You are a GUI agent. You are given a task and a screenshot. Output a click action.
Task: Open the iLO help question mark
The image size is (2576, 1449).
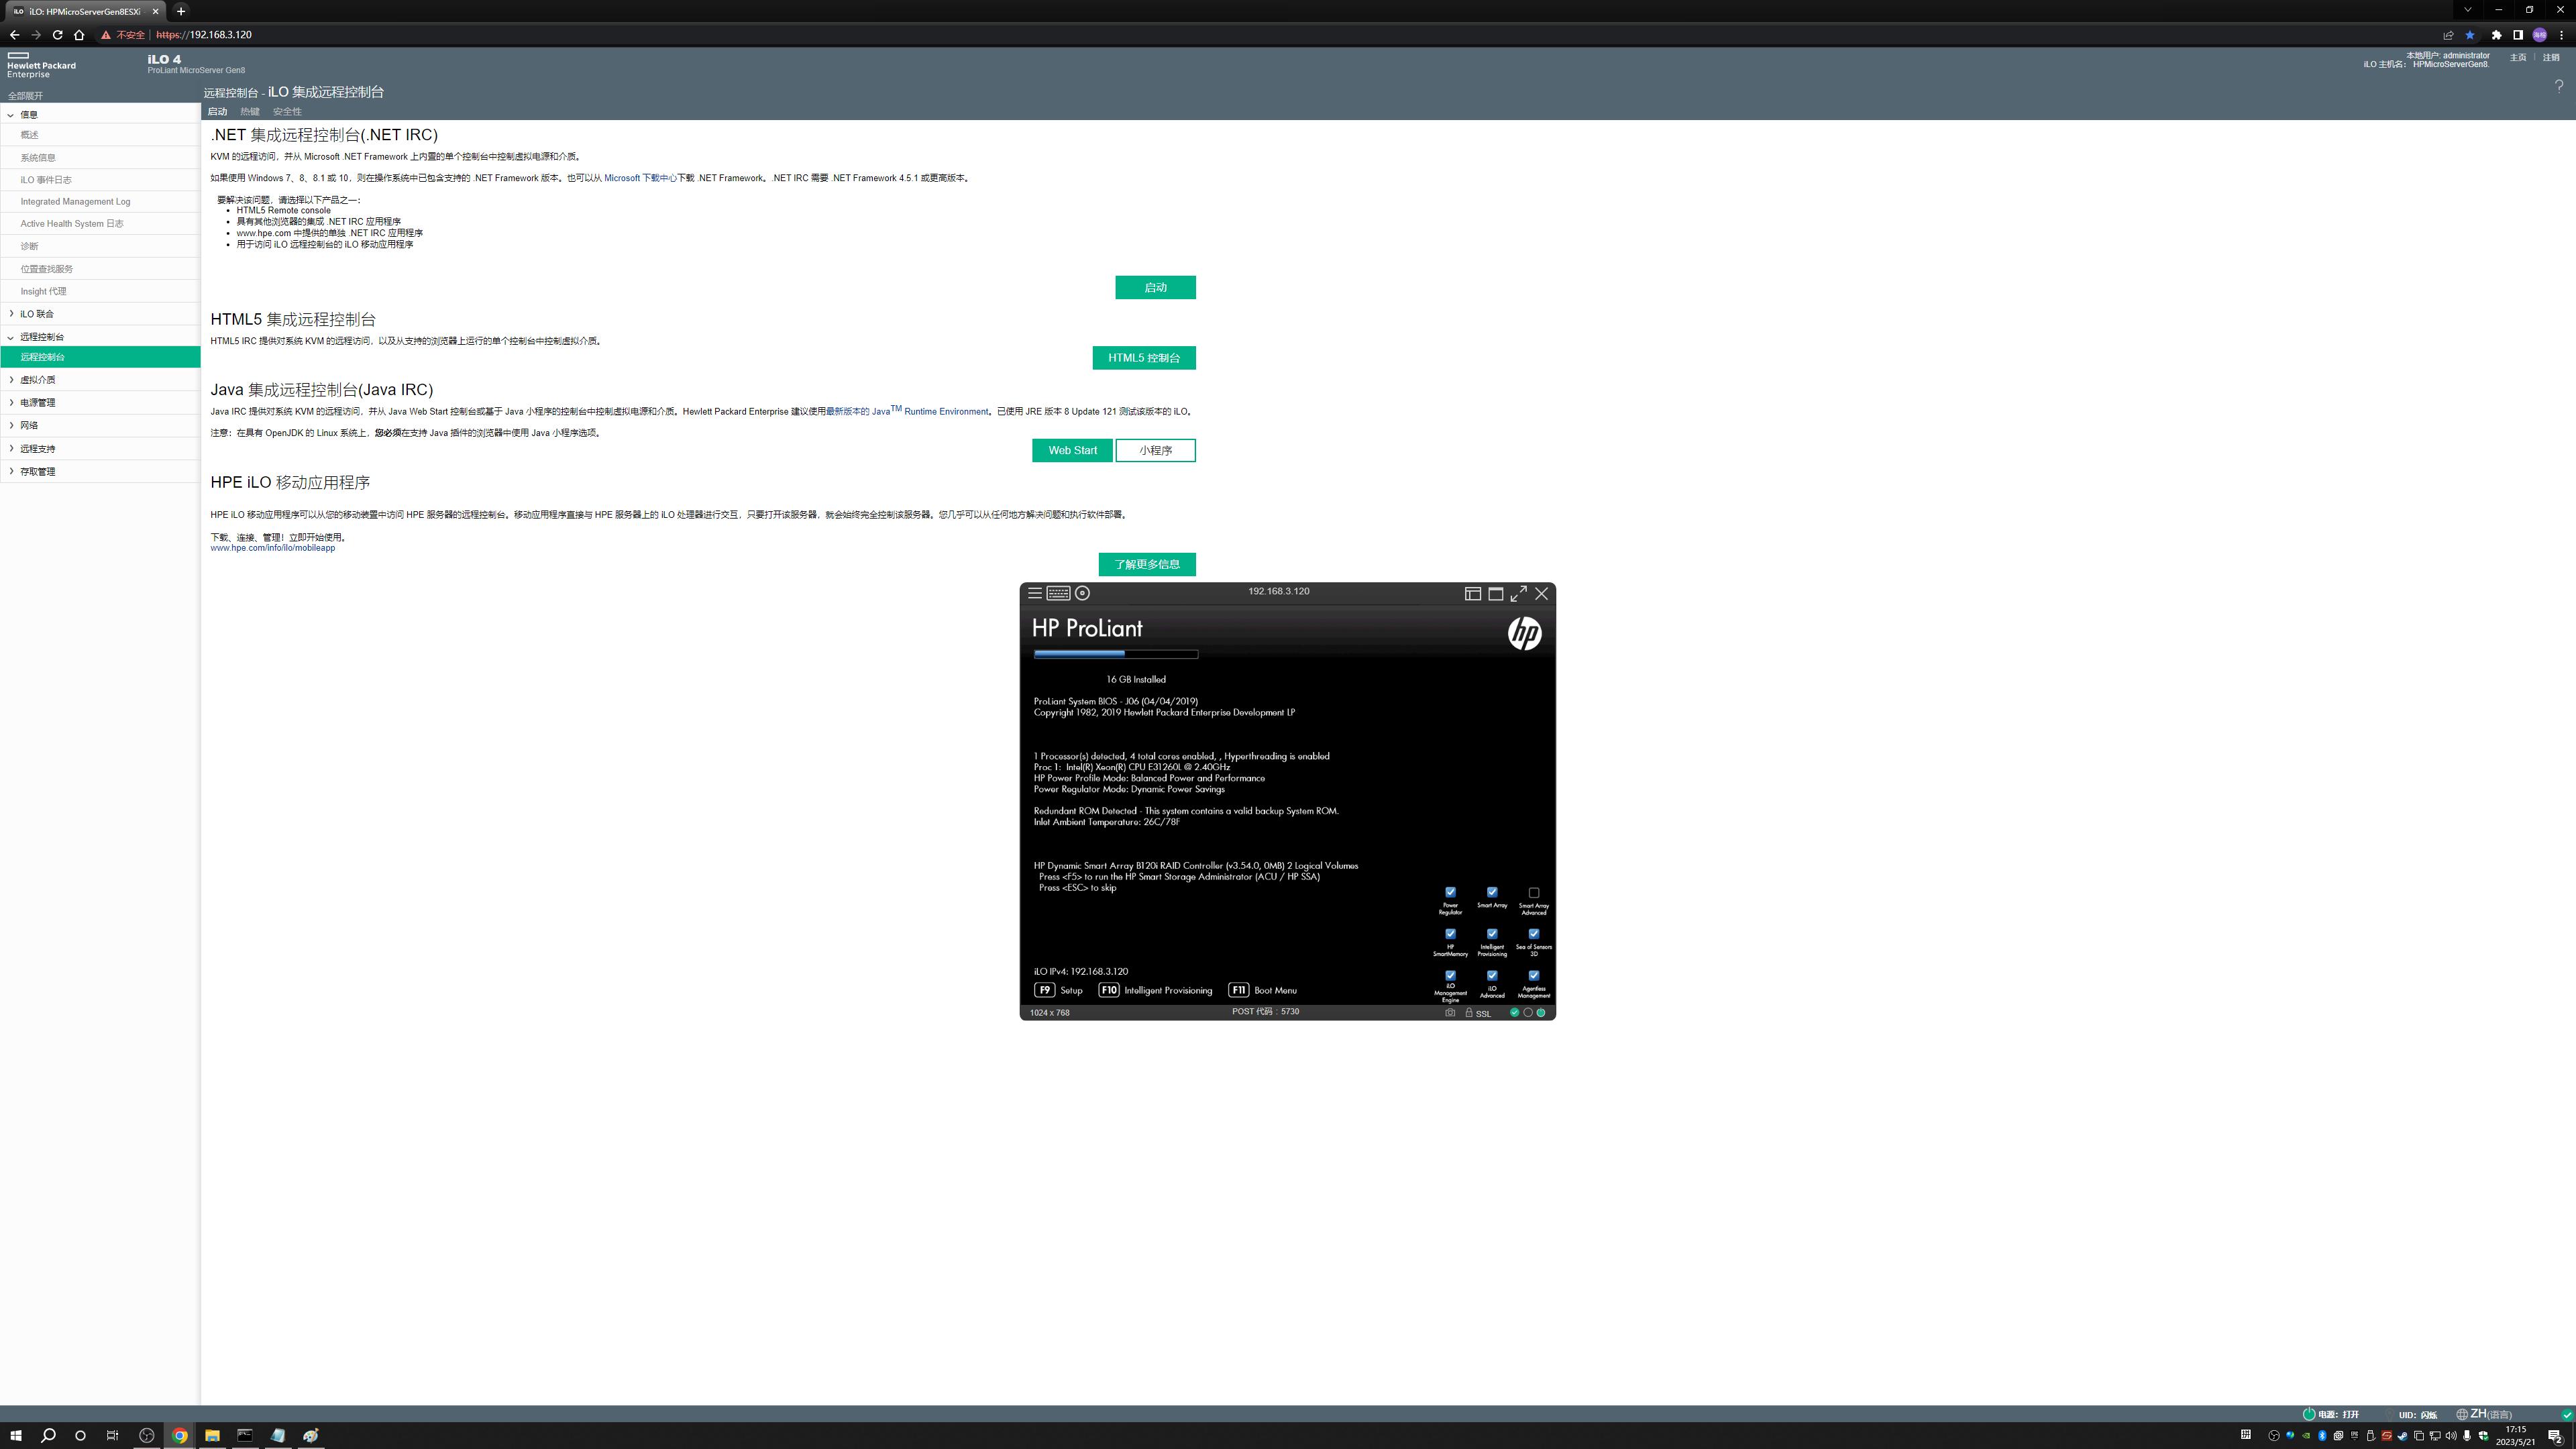pyautogui.click(x=2559, y=86)
